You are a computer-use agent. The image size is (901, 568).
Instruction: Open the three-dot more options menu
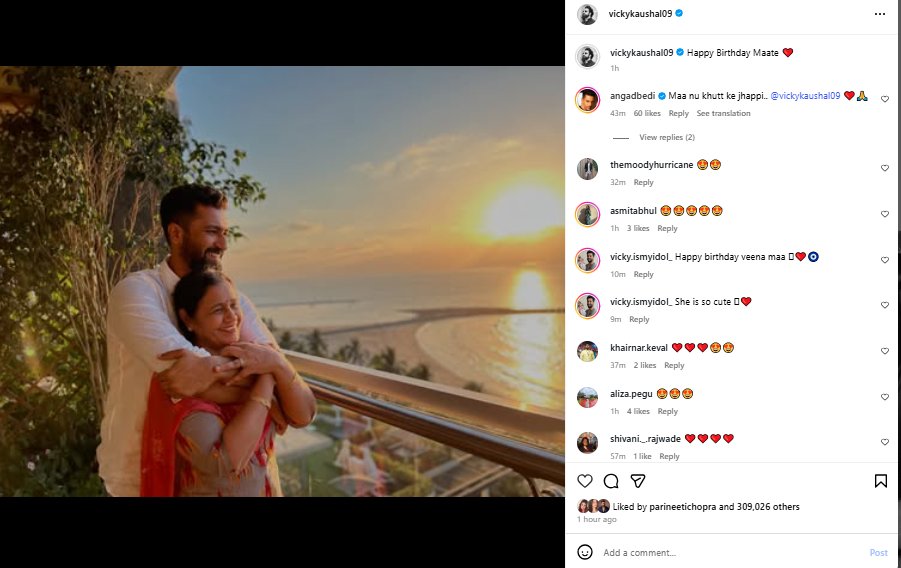tap(879, 14)
